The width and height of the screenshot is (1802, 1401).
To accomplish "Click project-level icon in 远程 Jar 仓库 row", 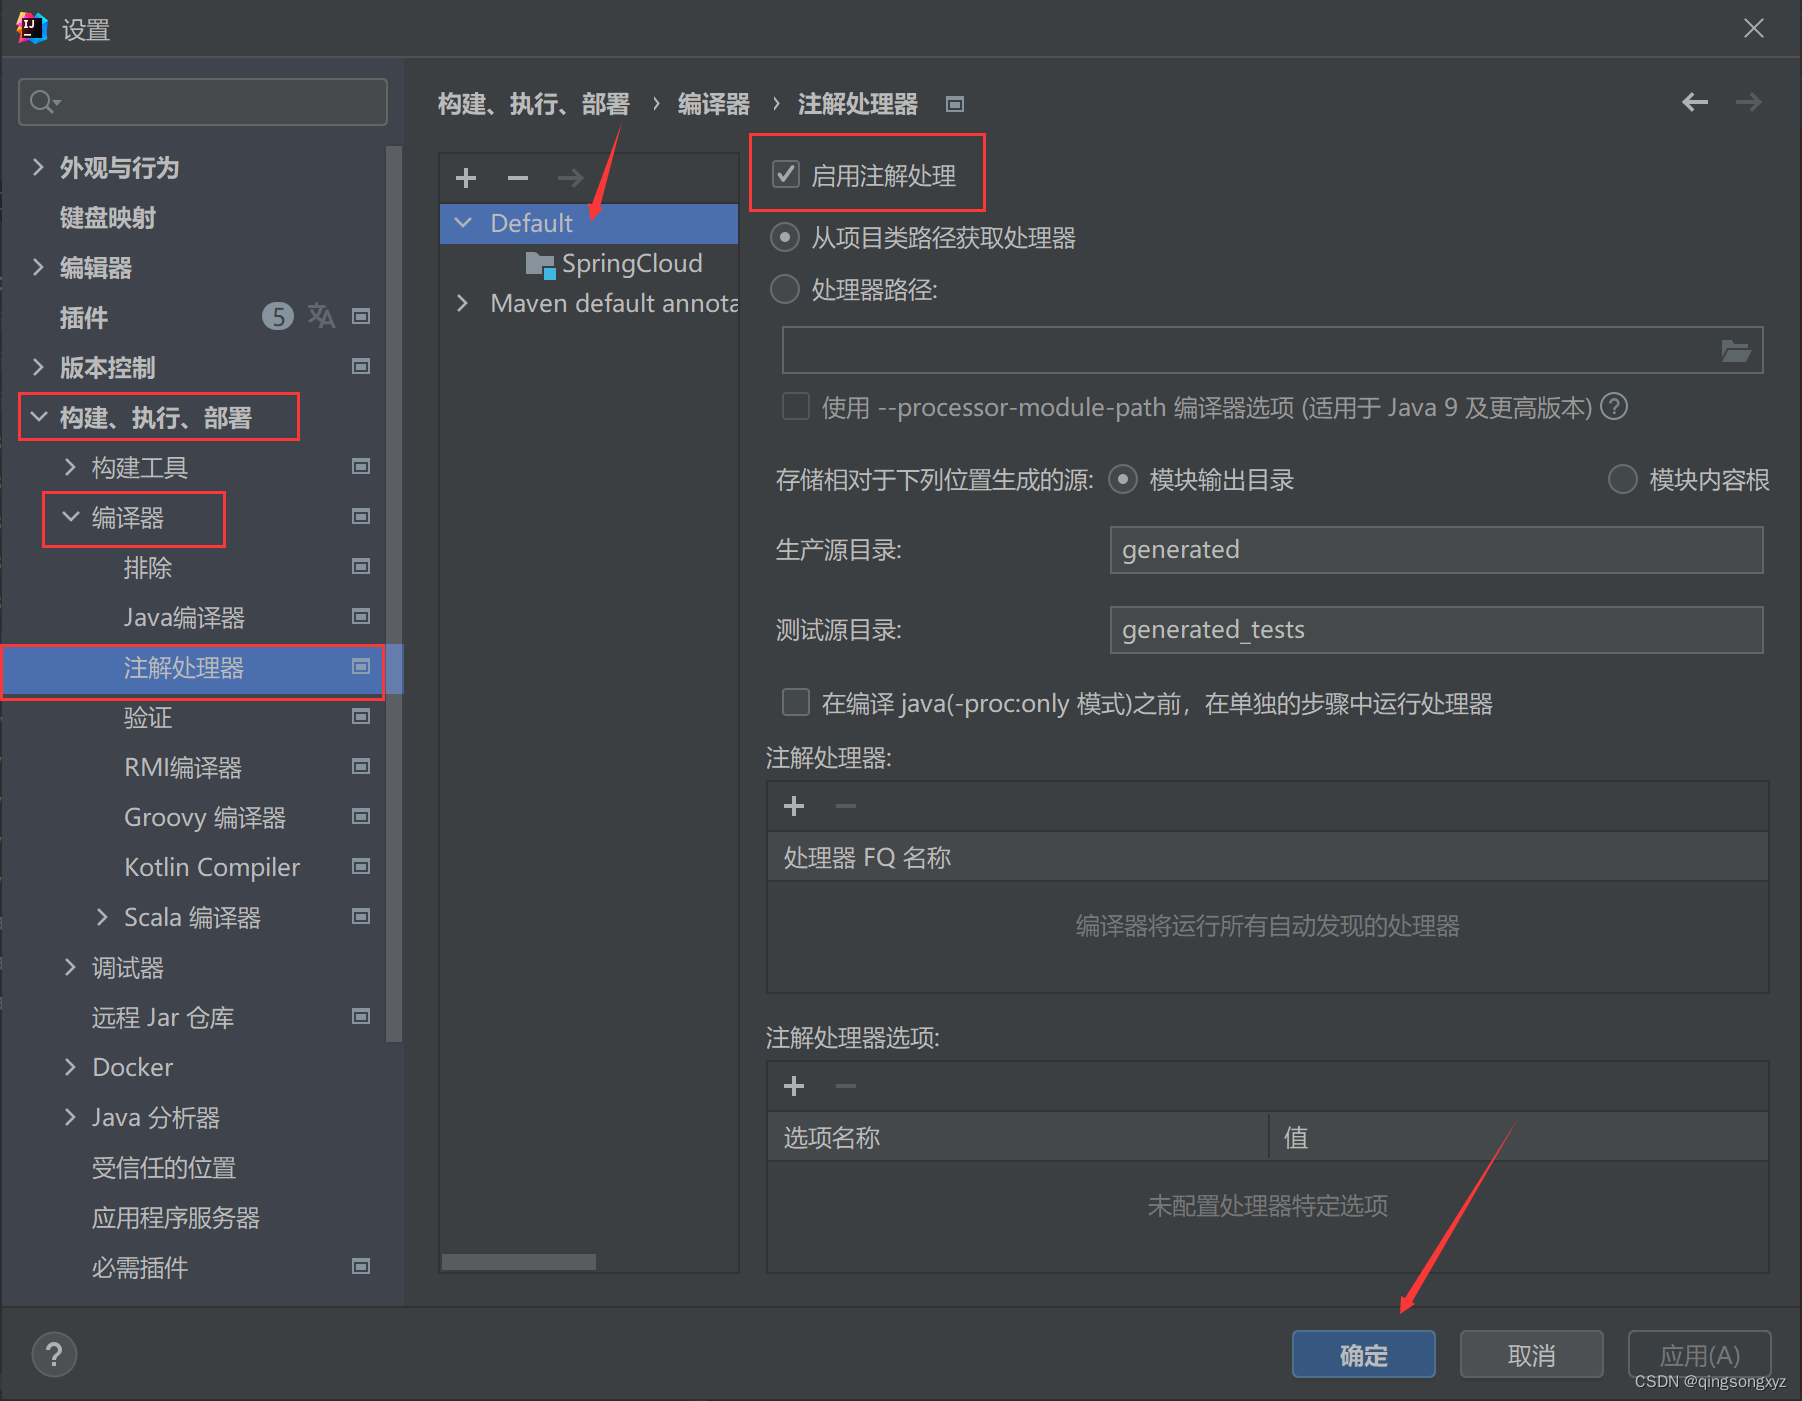I will (x=361, y=1017).
